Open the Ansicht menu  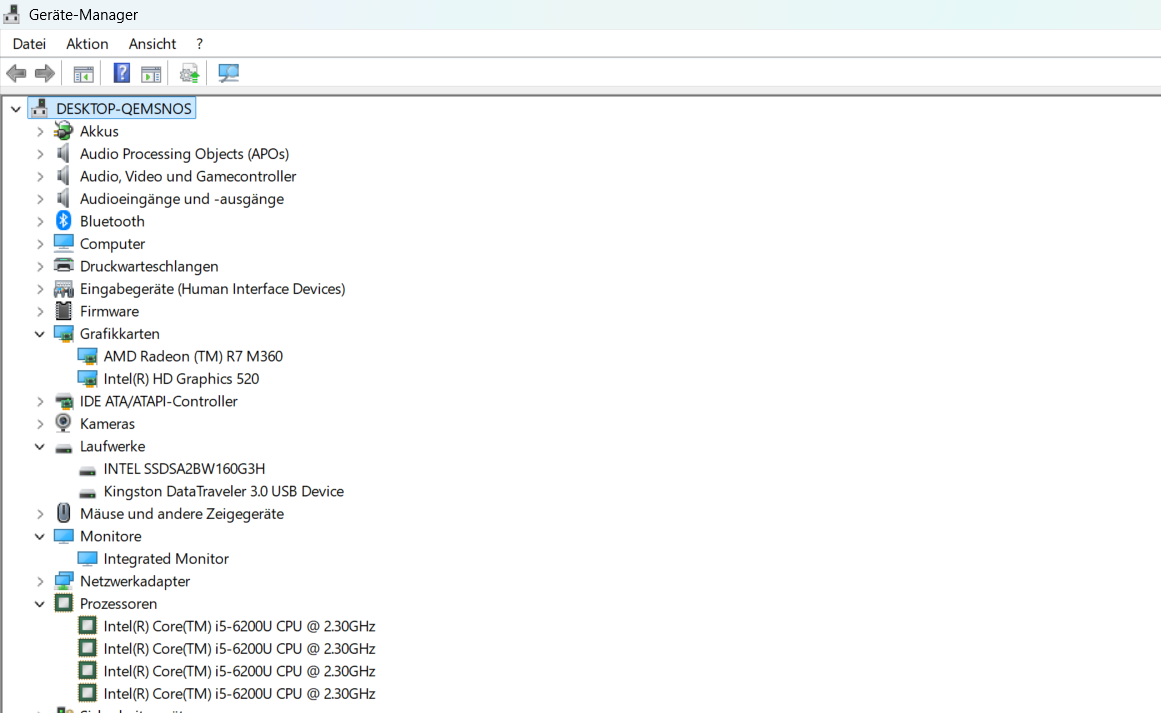(153, 44)
